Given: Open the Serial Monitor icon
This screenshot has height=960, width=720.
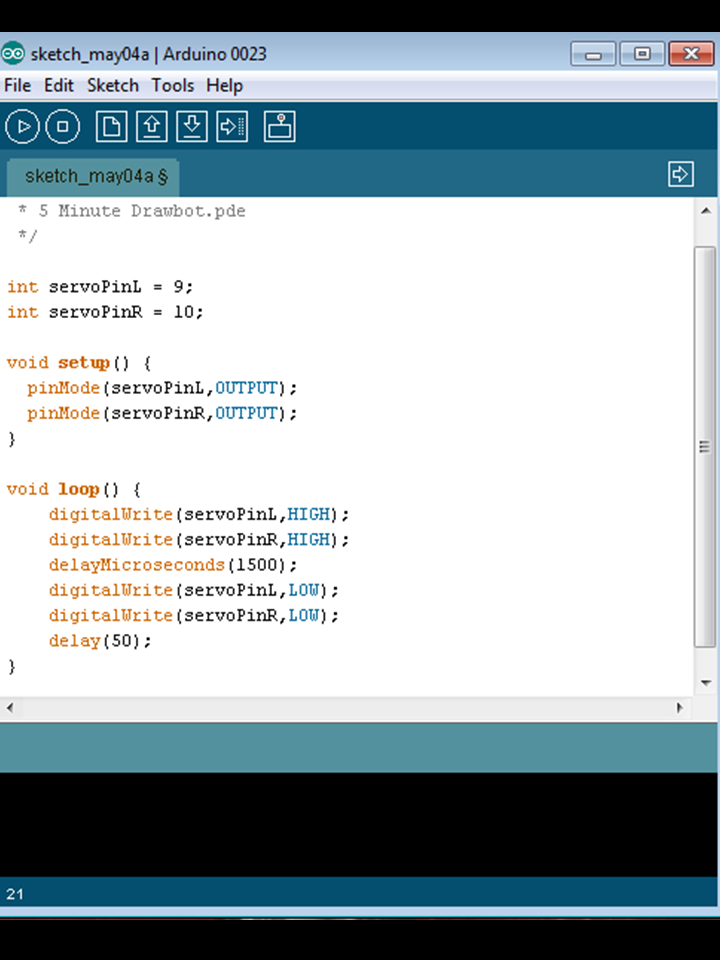Looking at the screenshot, I should (x=280, y=127).
